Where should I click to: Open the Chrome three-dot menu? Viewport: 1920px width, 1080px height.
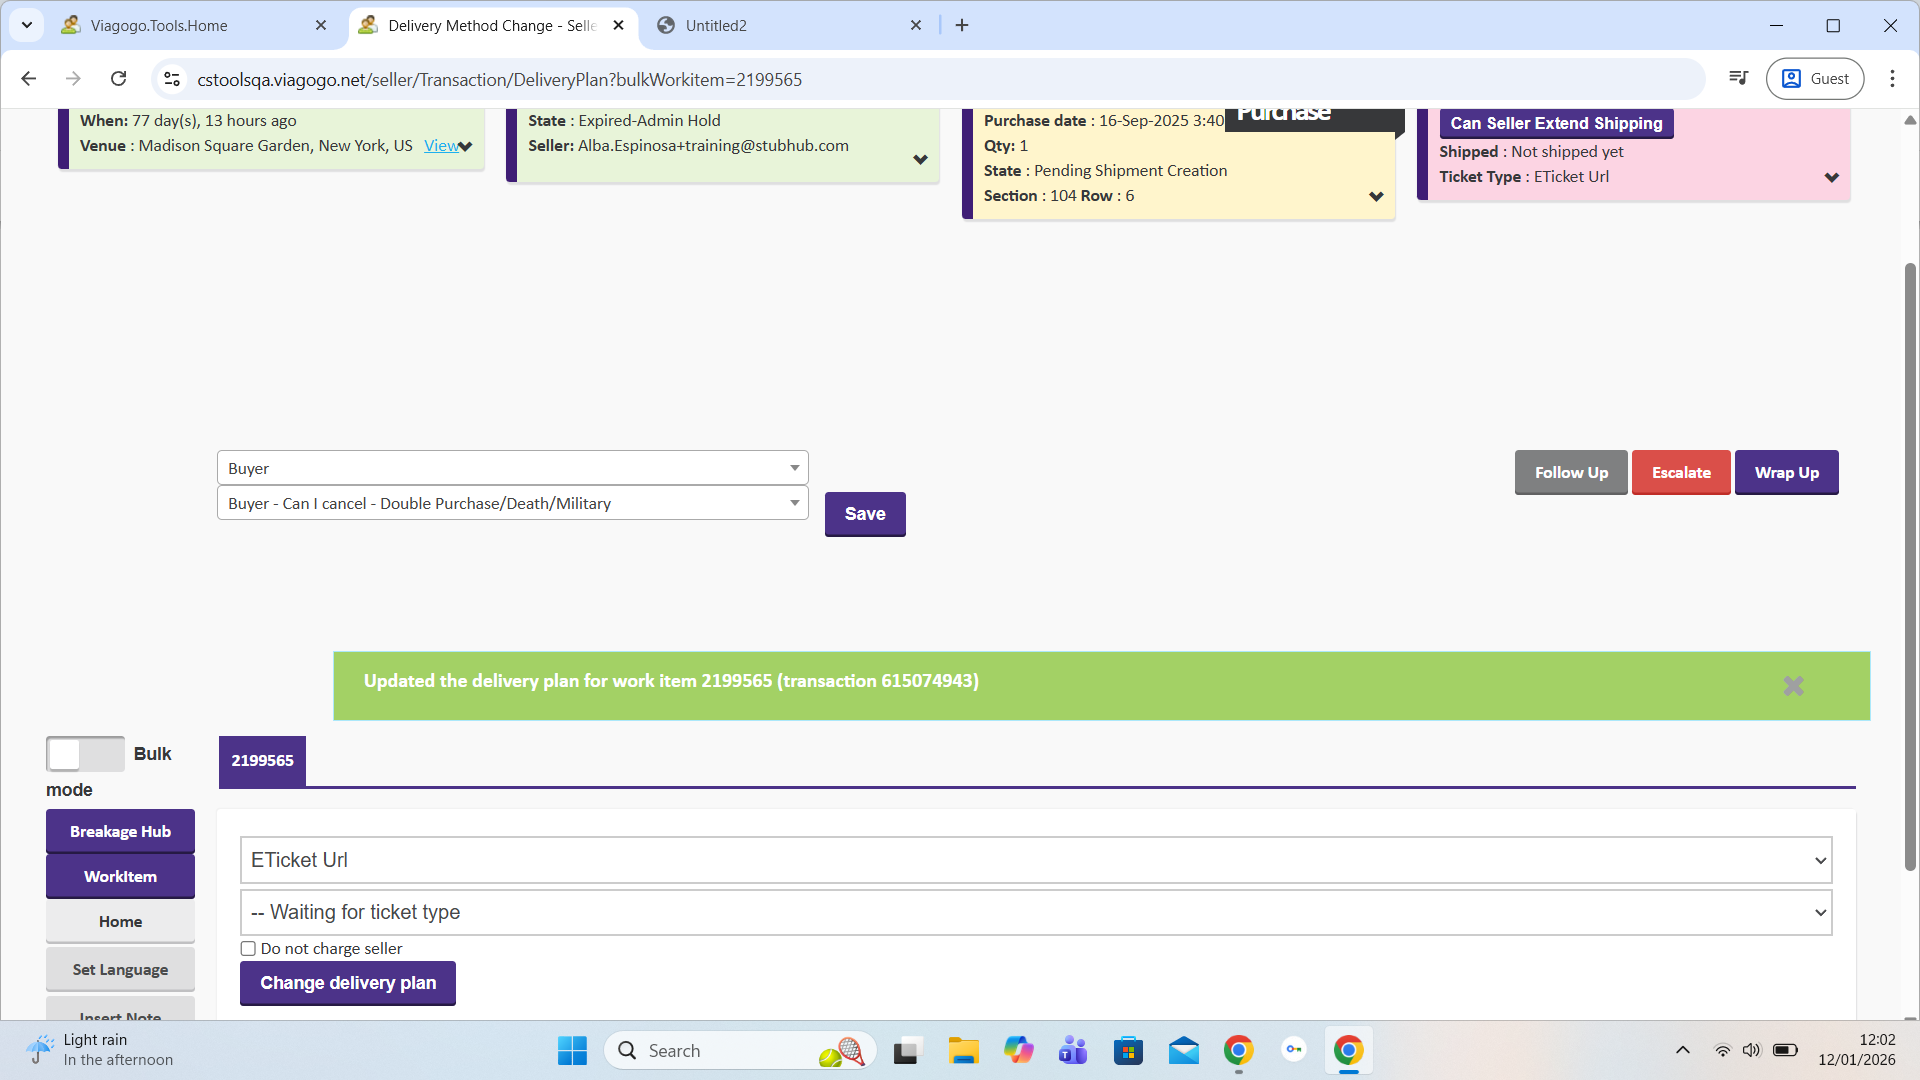coord(1892,79)
